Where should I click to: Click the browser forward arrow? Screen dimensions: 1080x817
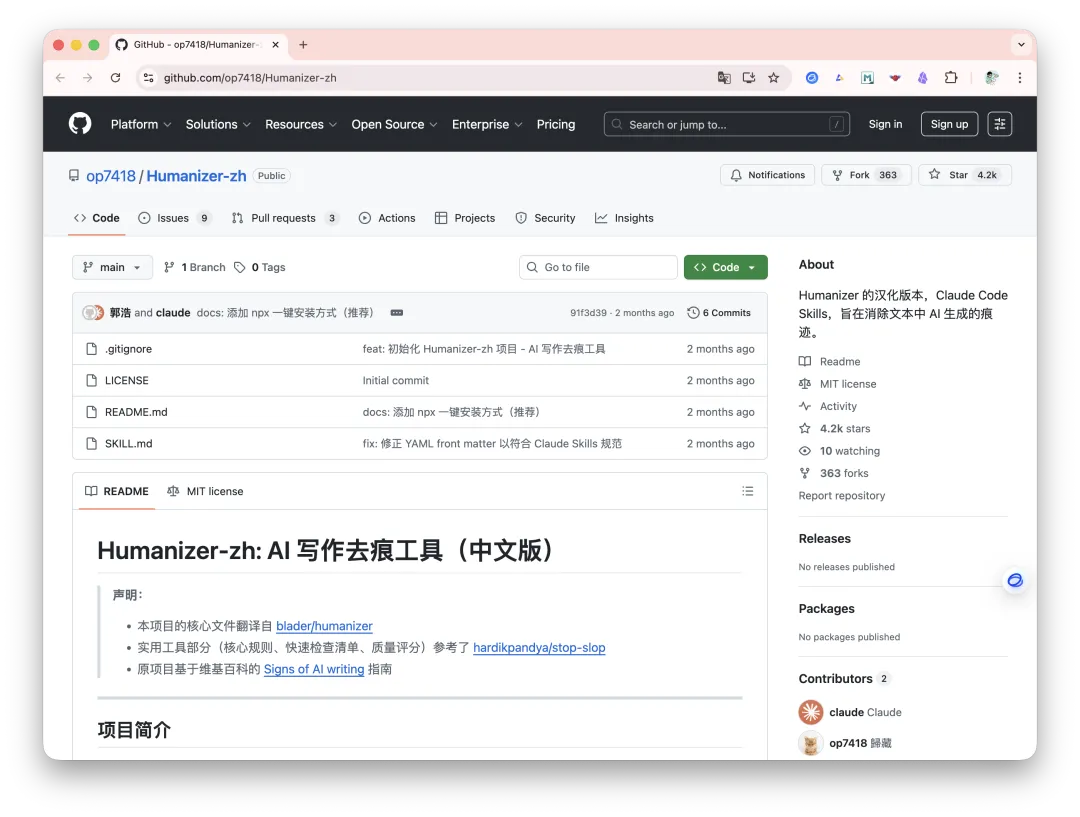pos(87,78)
